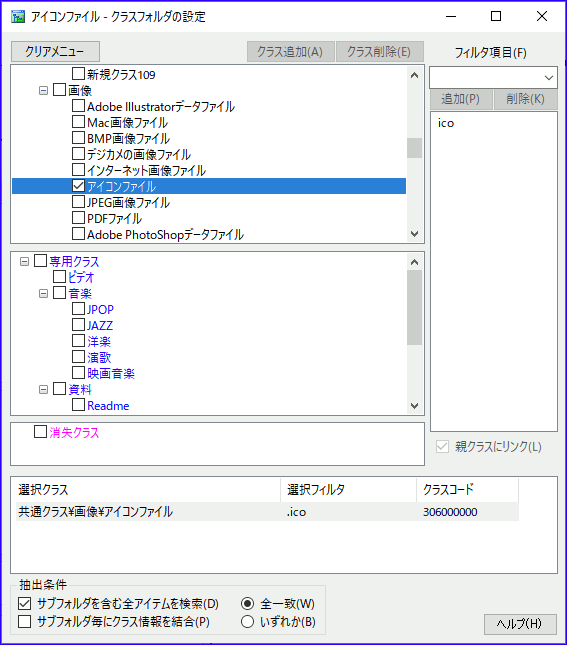The image size is (567, 645).
Task: Select the ico item in the filter list
Action: pos(446,123)
